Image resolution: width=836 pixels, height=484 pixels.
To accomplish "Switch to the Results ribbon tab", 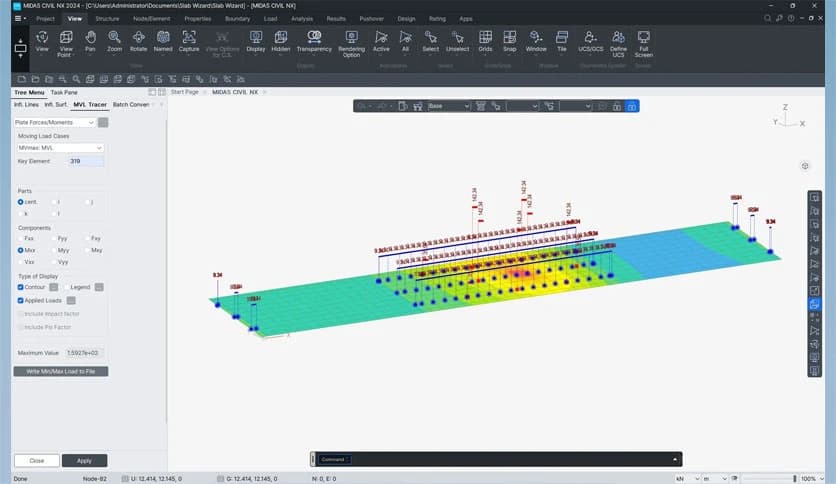I will tap(336, 18).
